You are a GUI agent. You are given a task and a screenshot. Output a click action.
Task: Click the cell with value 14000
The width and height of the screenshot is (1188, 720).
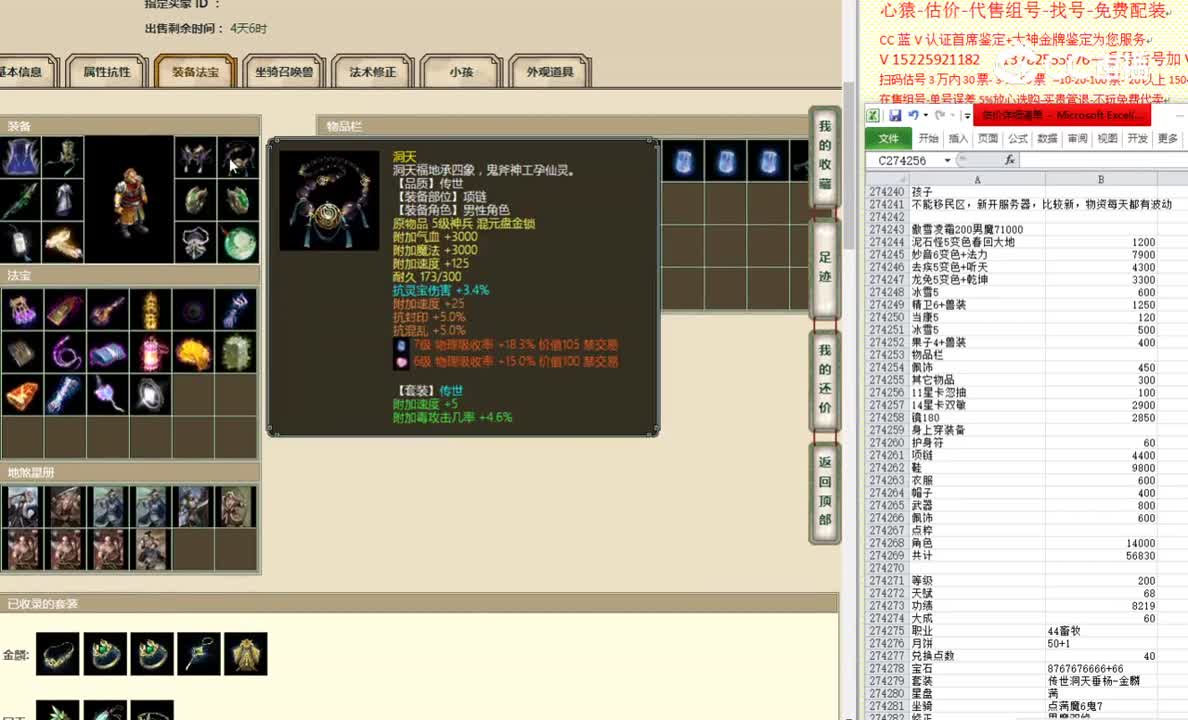point(1102,543)
